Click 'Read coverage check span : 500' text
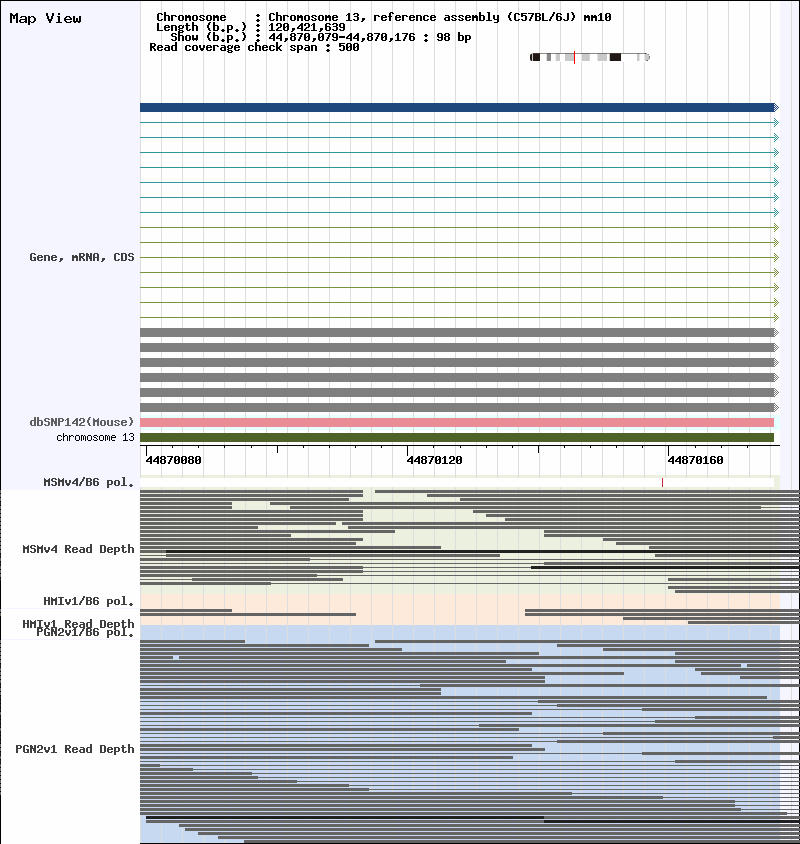Image resolution: width=800 pixels, height=844 pixels. 254,47
